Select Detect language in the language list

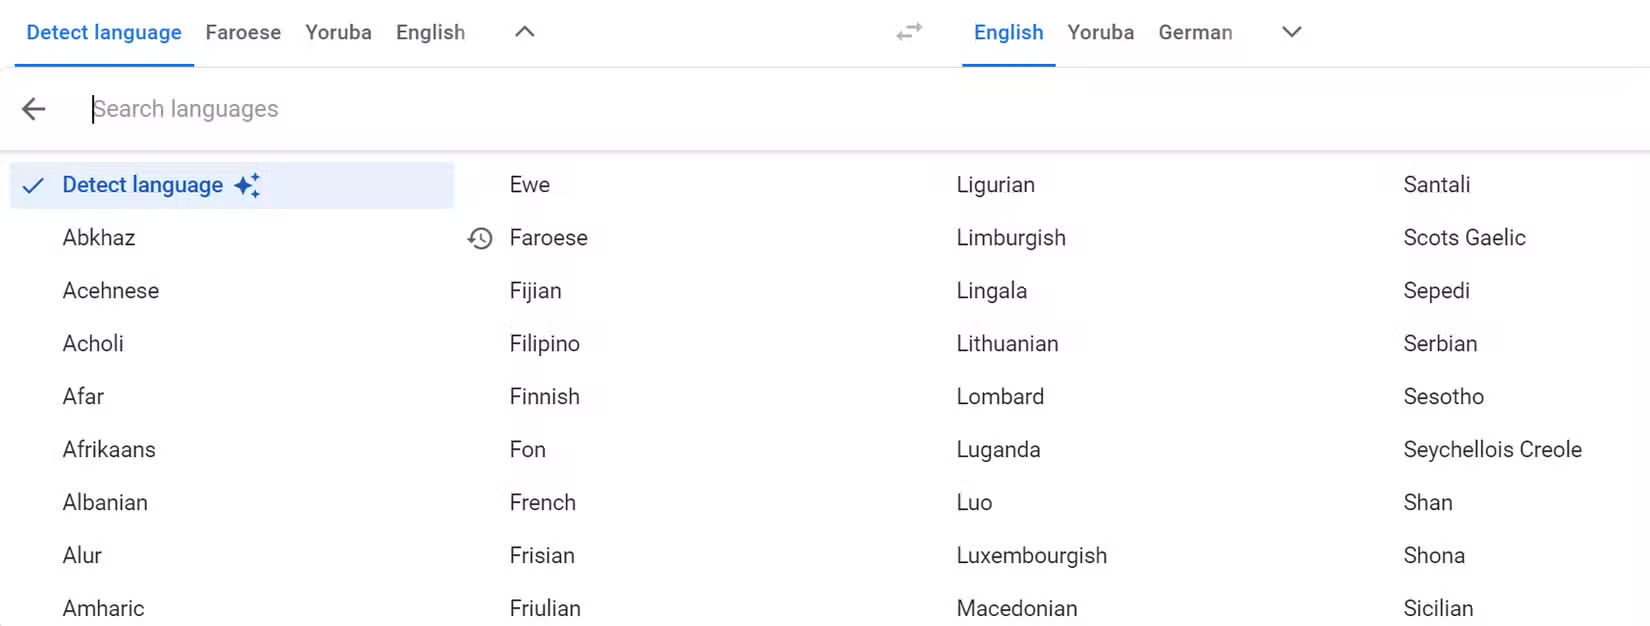tap(143, 185)
